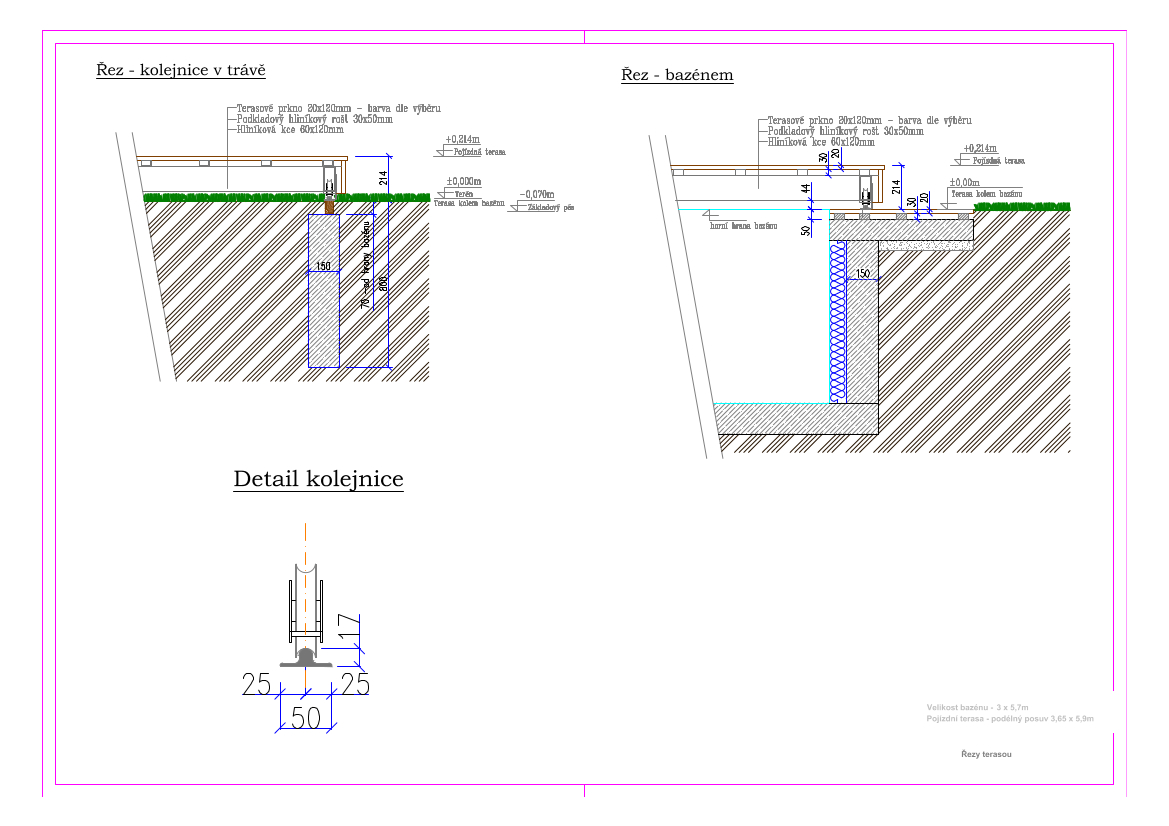
Task: Click the "Pojízdní terasa - podélný posuv" note
Action: (1010, 719)
